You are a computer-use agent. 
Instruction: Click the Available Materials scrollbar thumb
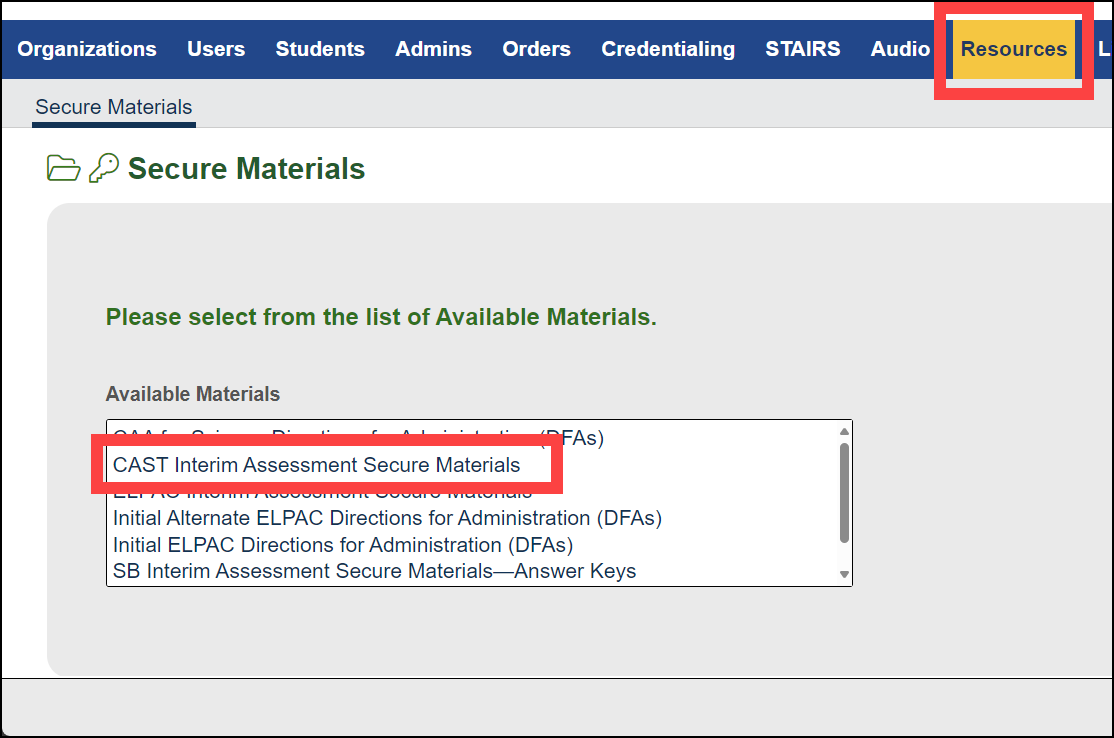coord(844,493)
